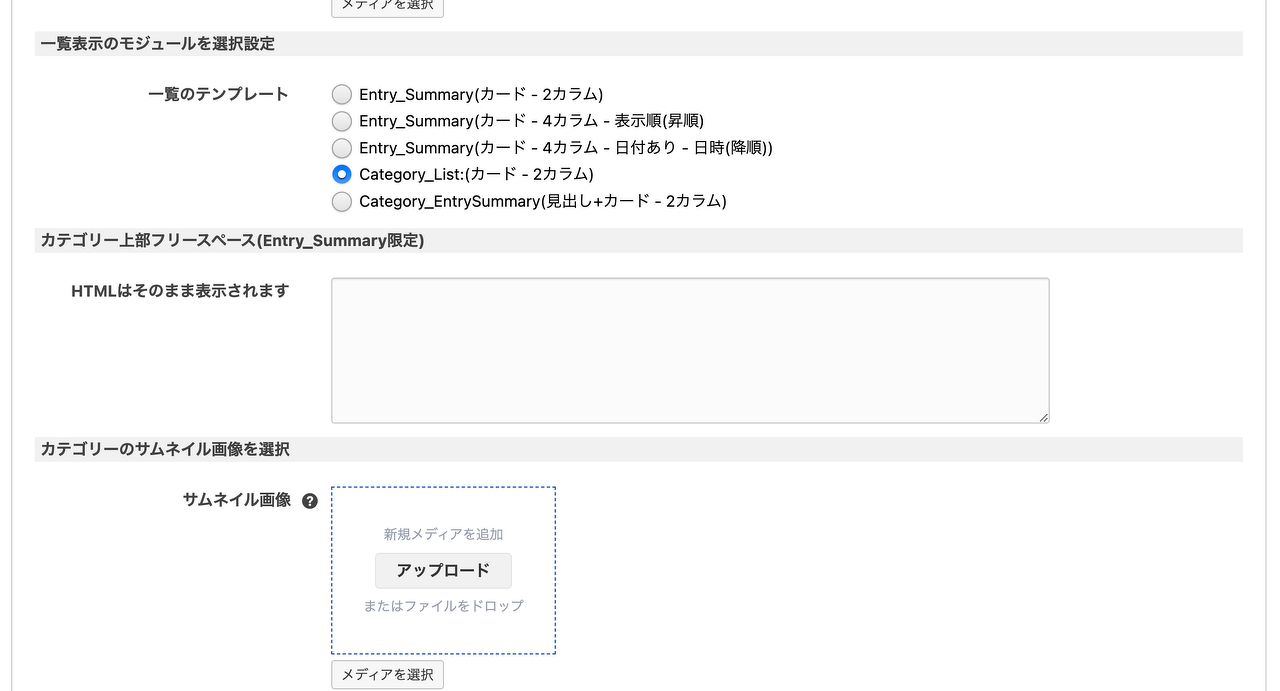Click the 新規メディアを追加 text
The image size is (1280, 691).
tap(443, 534)
